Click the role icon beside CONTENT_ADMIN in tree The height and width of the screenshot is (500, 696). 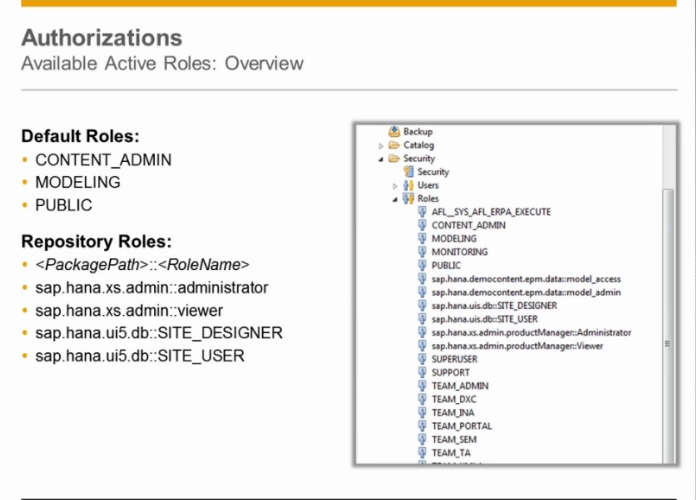pos(423,225)
